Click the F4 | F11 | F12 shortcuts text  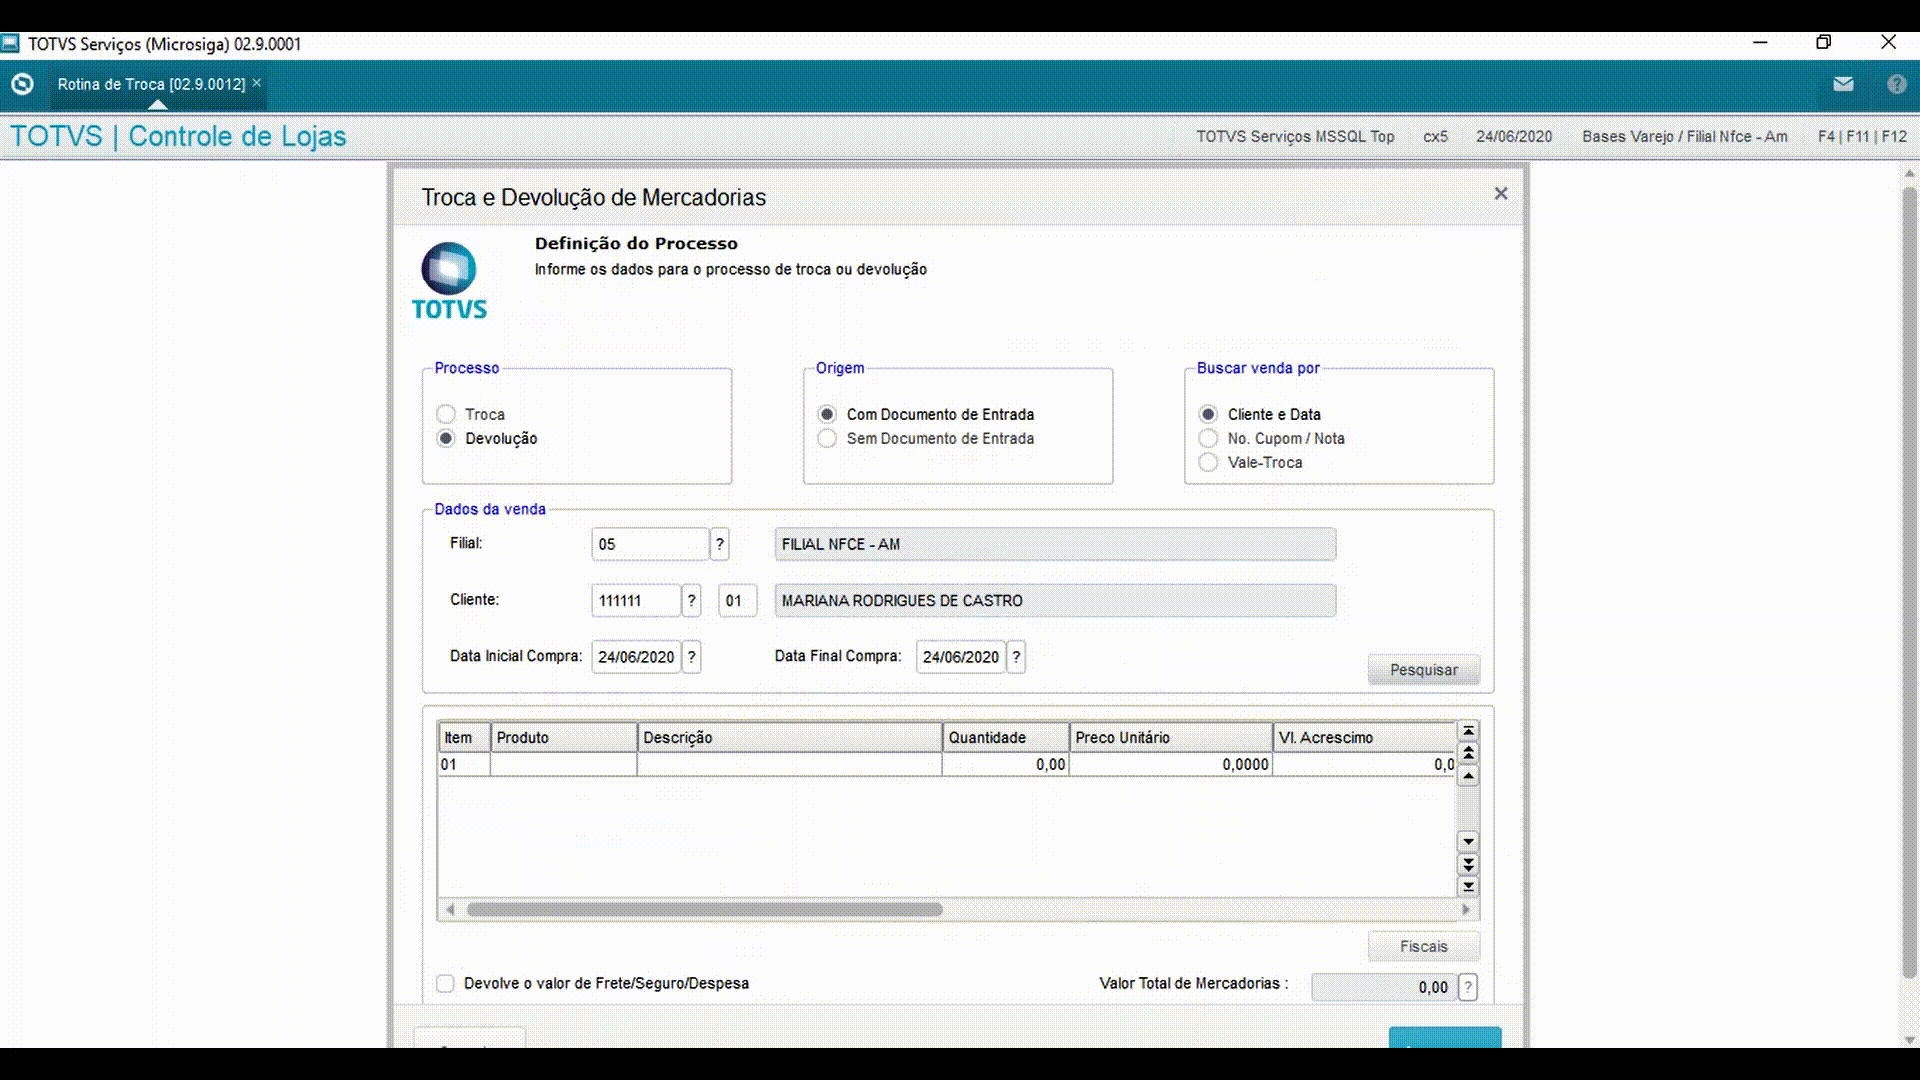tap(1862, 137)
